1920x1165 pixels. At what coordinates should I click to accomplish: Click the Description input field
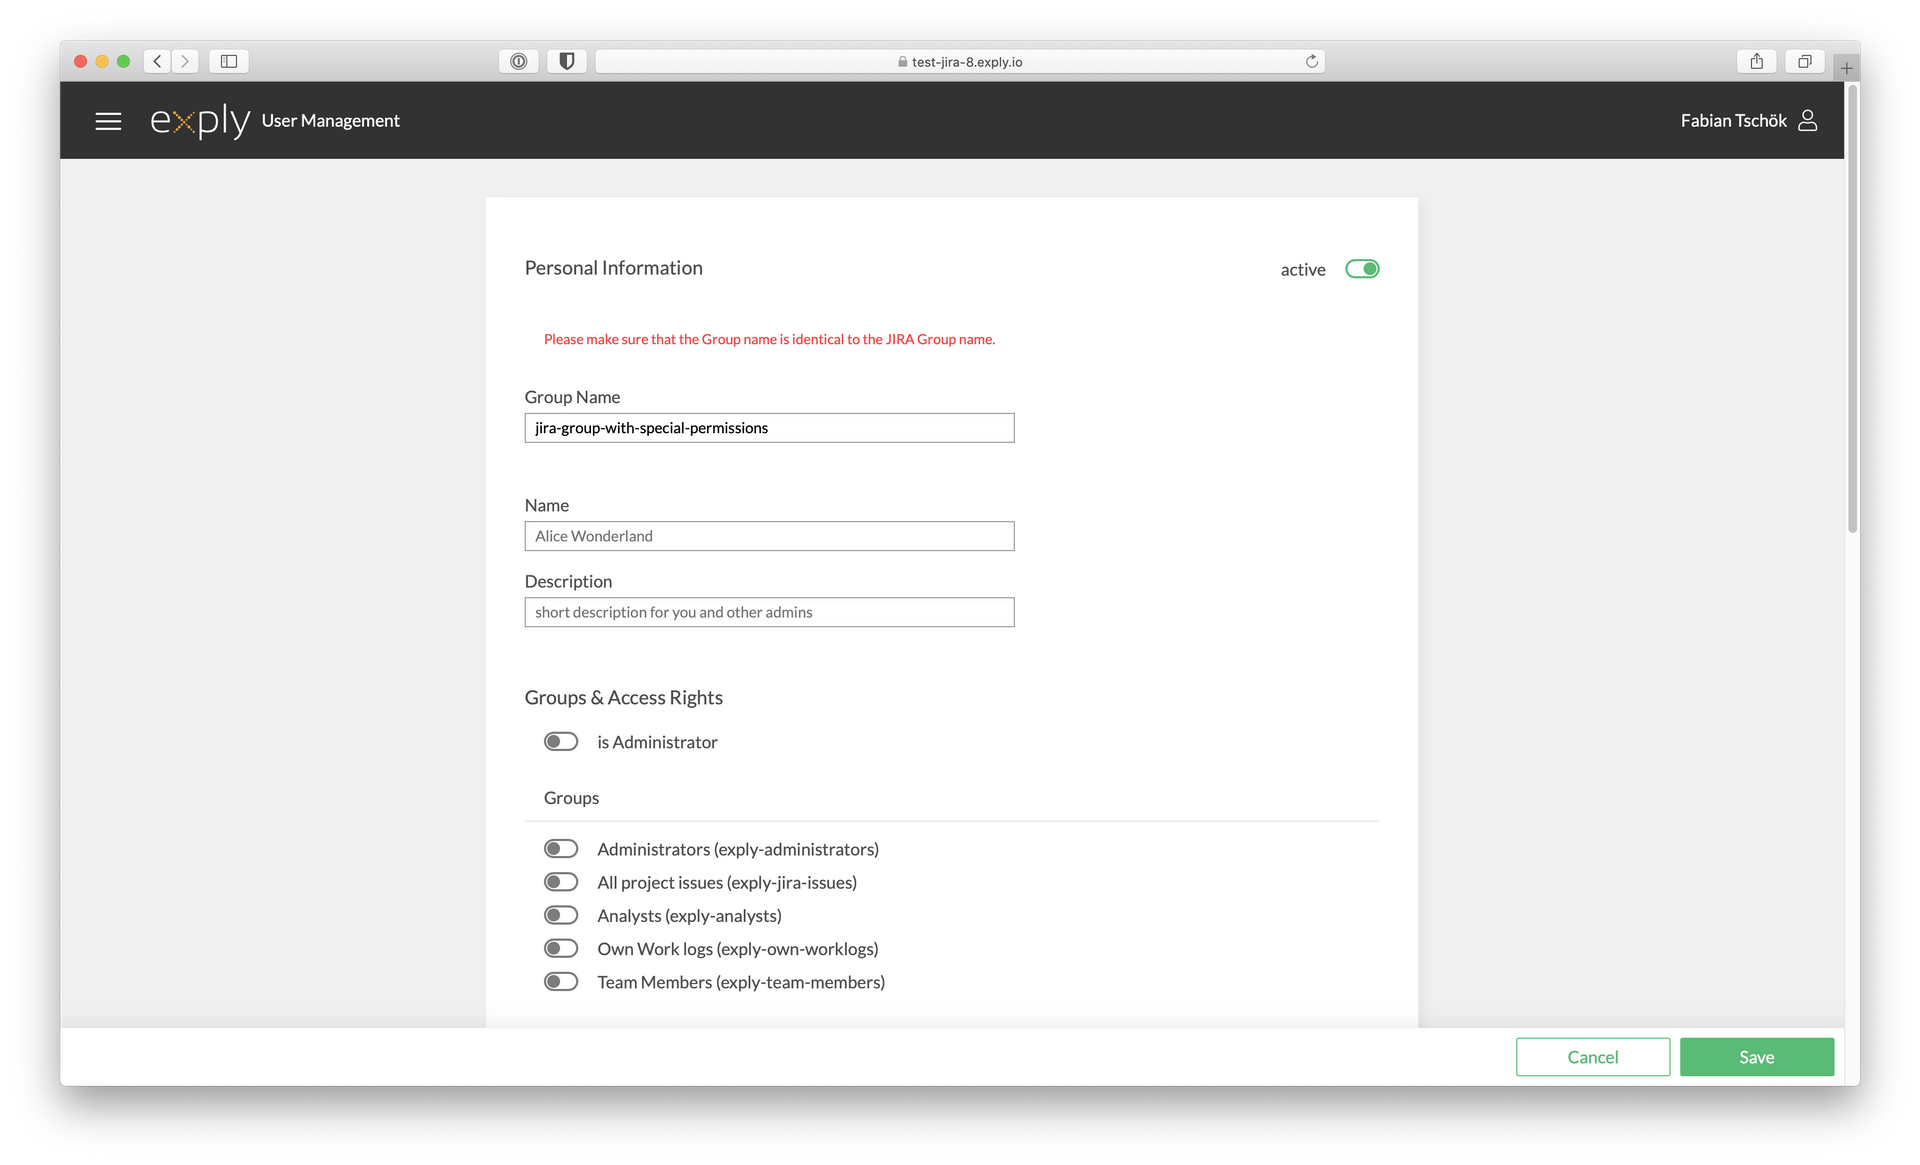click(x=768, y=611)
